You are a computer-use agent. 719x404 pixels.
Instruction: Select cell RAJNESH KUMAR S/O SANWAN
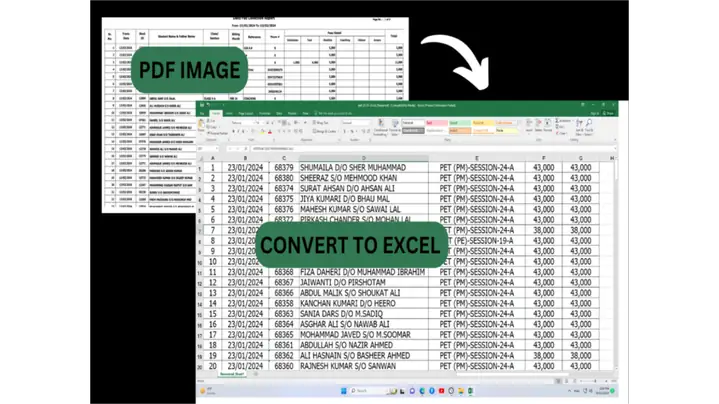click(x=364, y=366)
